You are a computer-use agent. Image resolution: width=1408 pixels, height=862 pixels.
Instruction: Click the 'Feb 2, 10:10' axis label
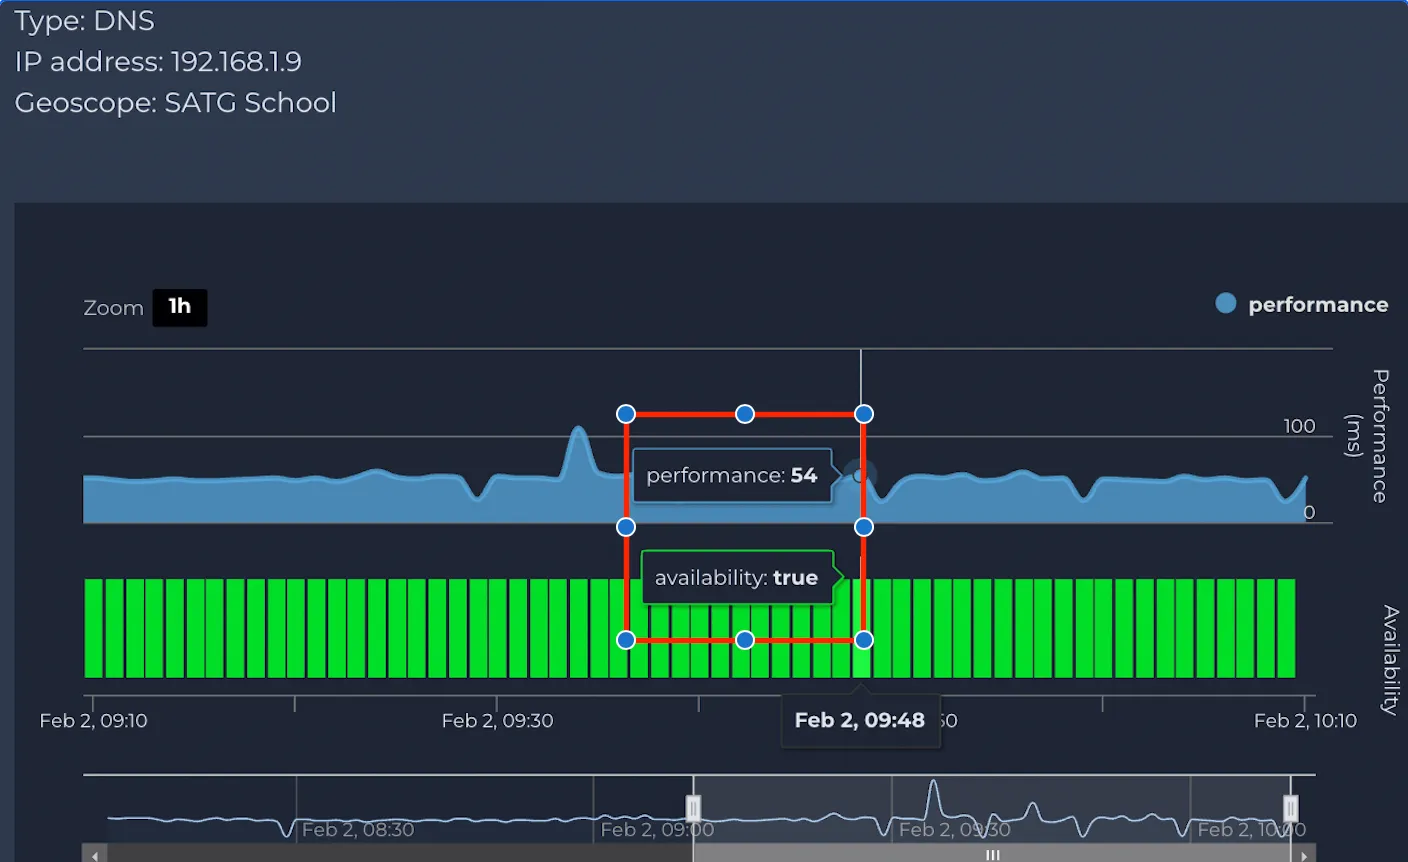click(x=1305, y=721)
